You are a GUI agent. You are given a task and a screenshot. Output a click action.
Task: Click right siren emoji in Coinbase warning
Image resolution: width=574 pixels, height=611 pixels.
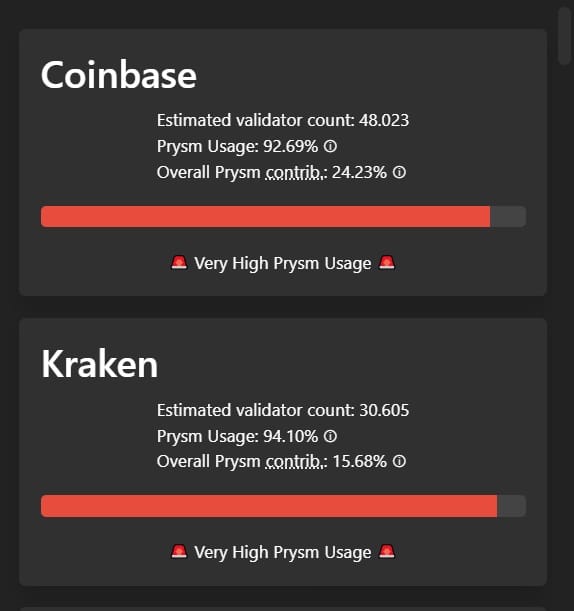pyautogui.click(x=387, y=263)
